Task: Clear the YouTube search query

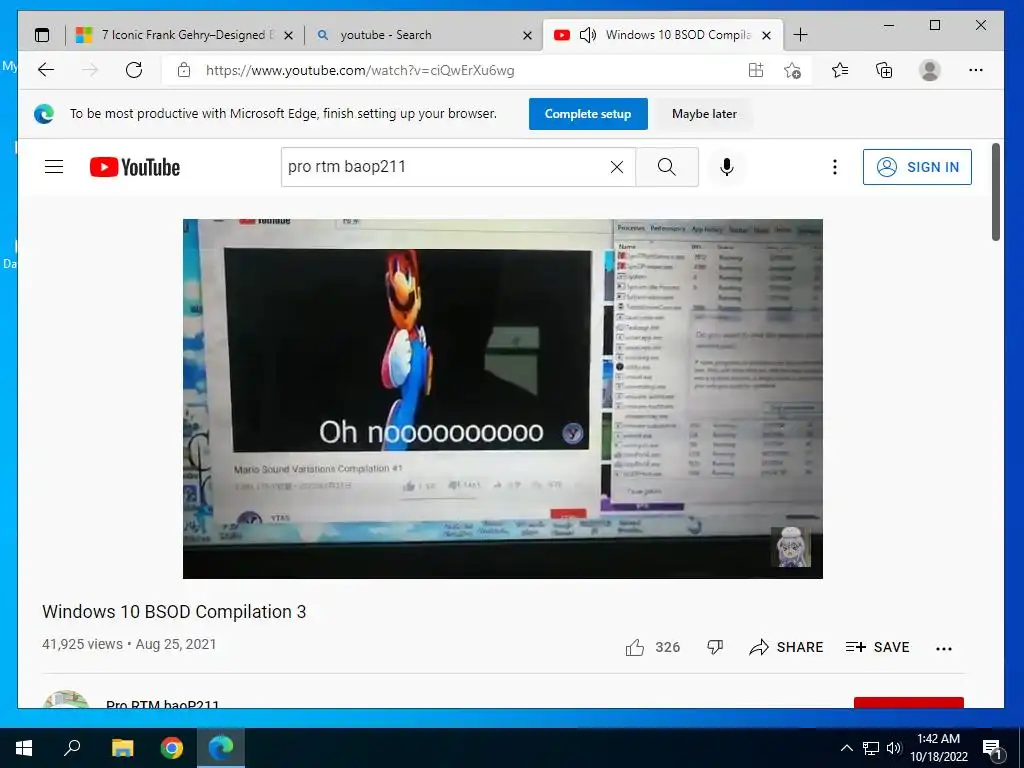Action: tap(616, 167)
